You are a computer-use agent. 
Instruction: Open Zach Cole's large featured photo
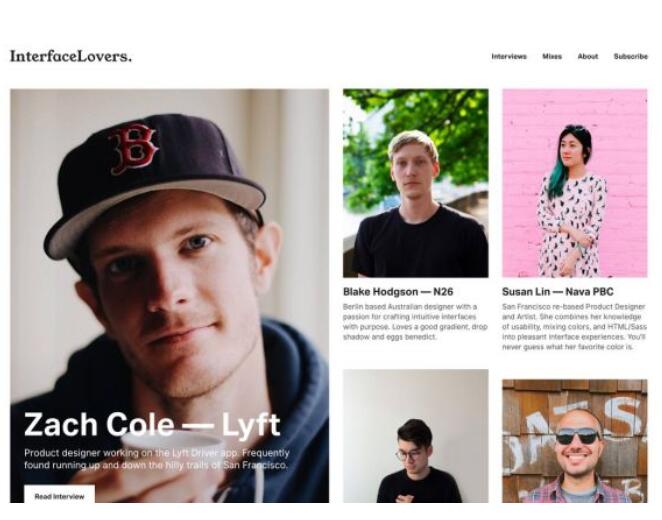click(x=169, y=295)
